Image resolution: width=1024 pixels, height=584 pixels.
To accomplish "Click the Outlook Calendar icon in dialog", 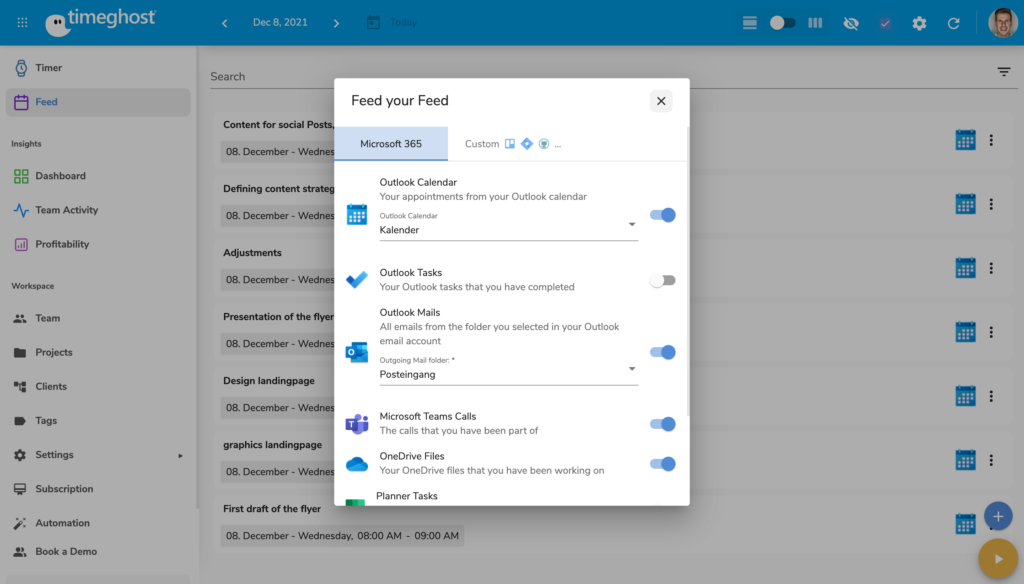I will [357, 214].
